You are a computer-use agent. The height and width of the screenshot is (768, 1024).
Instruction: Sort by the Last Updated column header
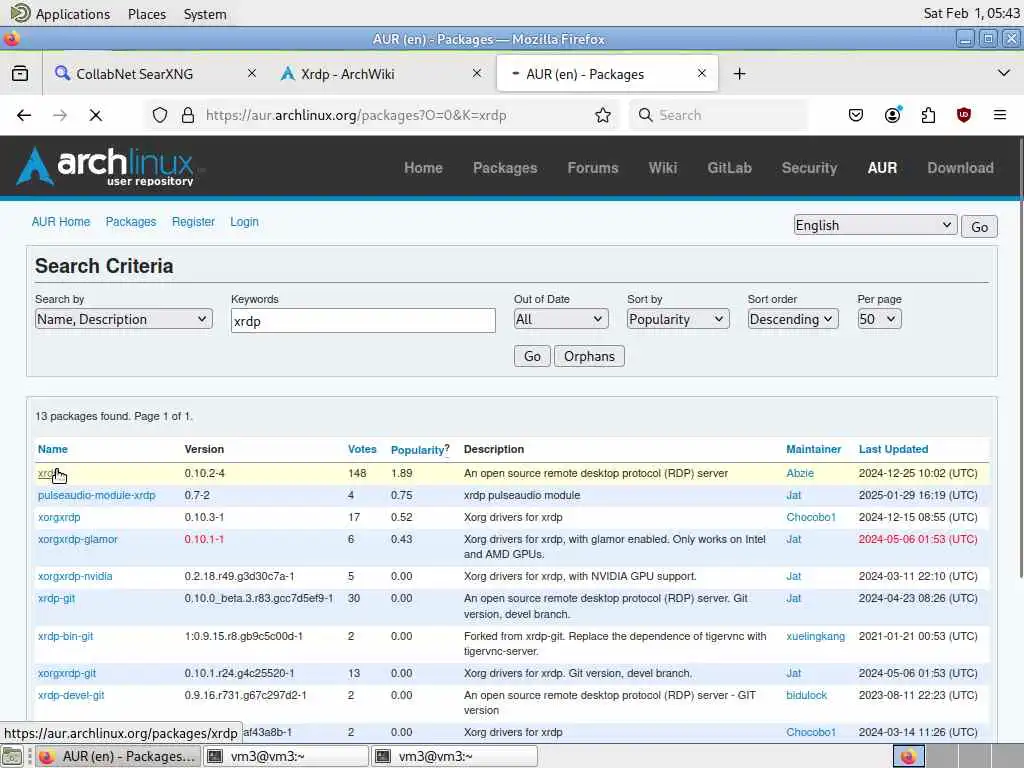point(893,449)
